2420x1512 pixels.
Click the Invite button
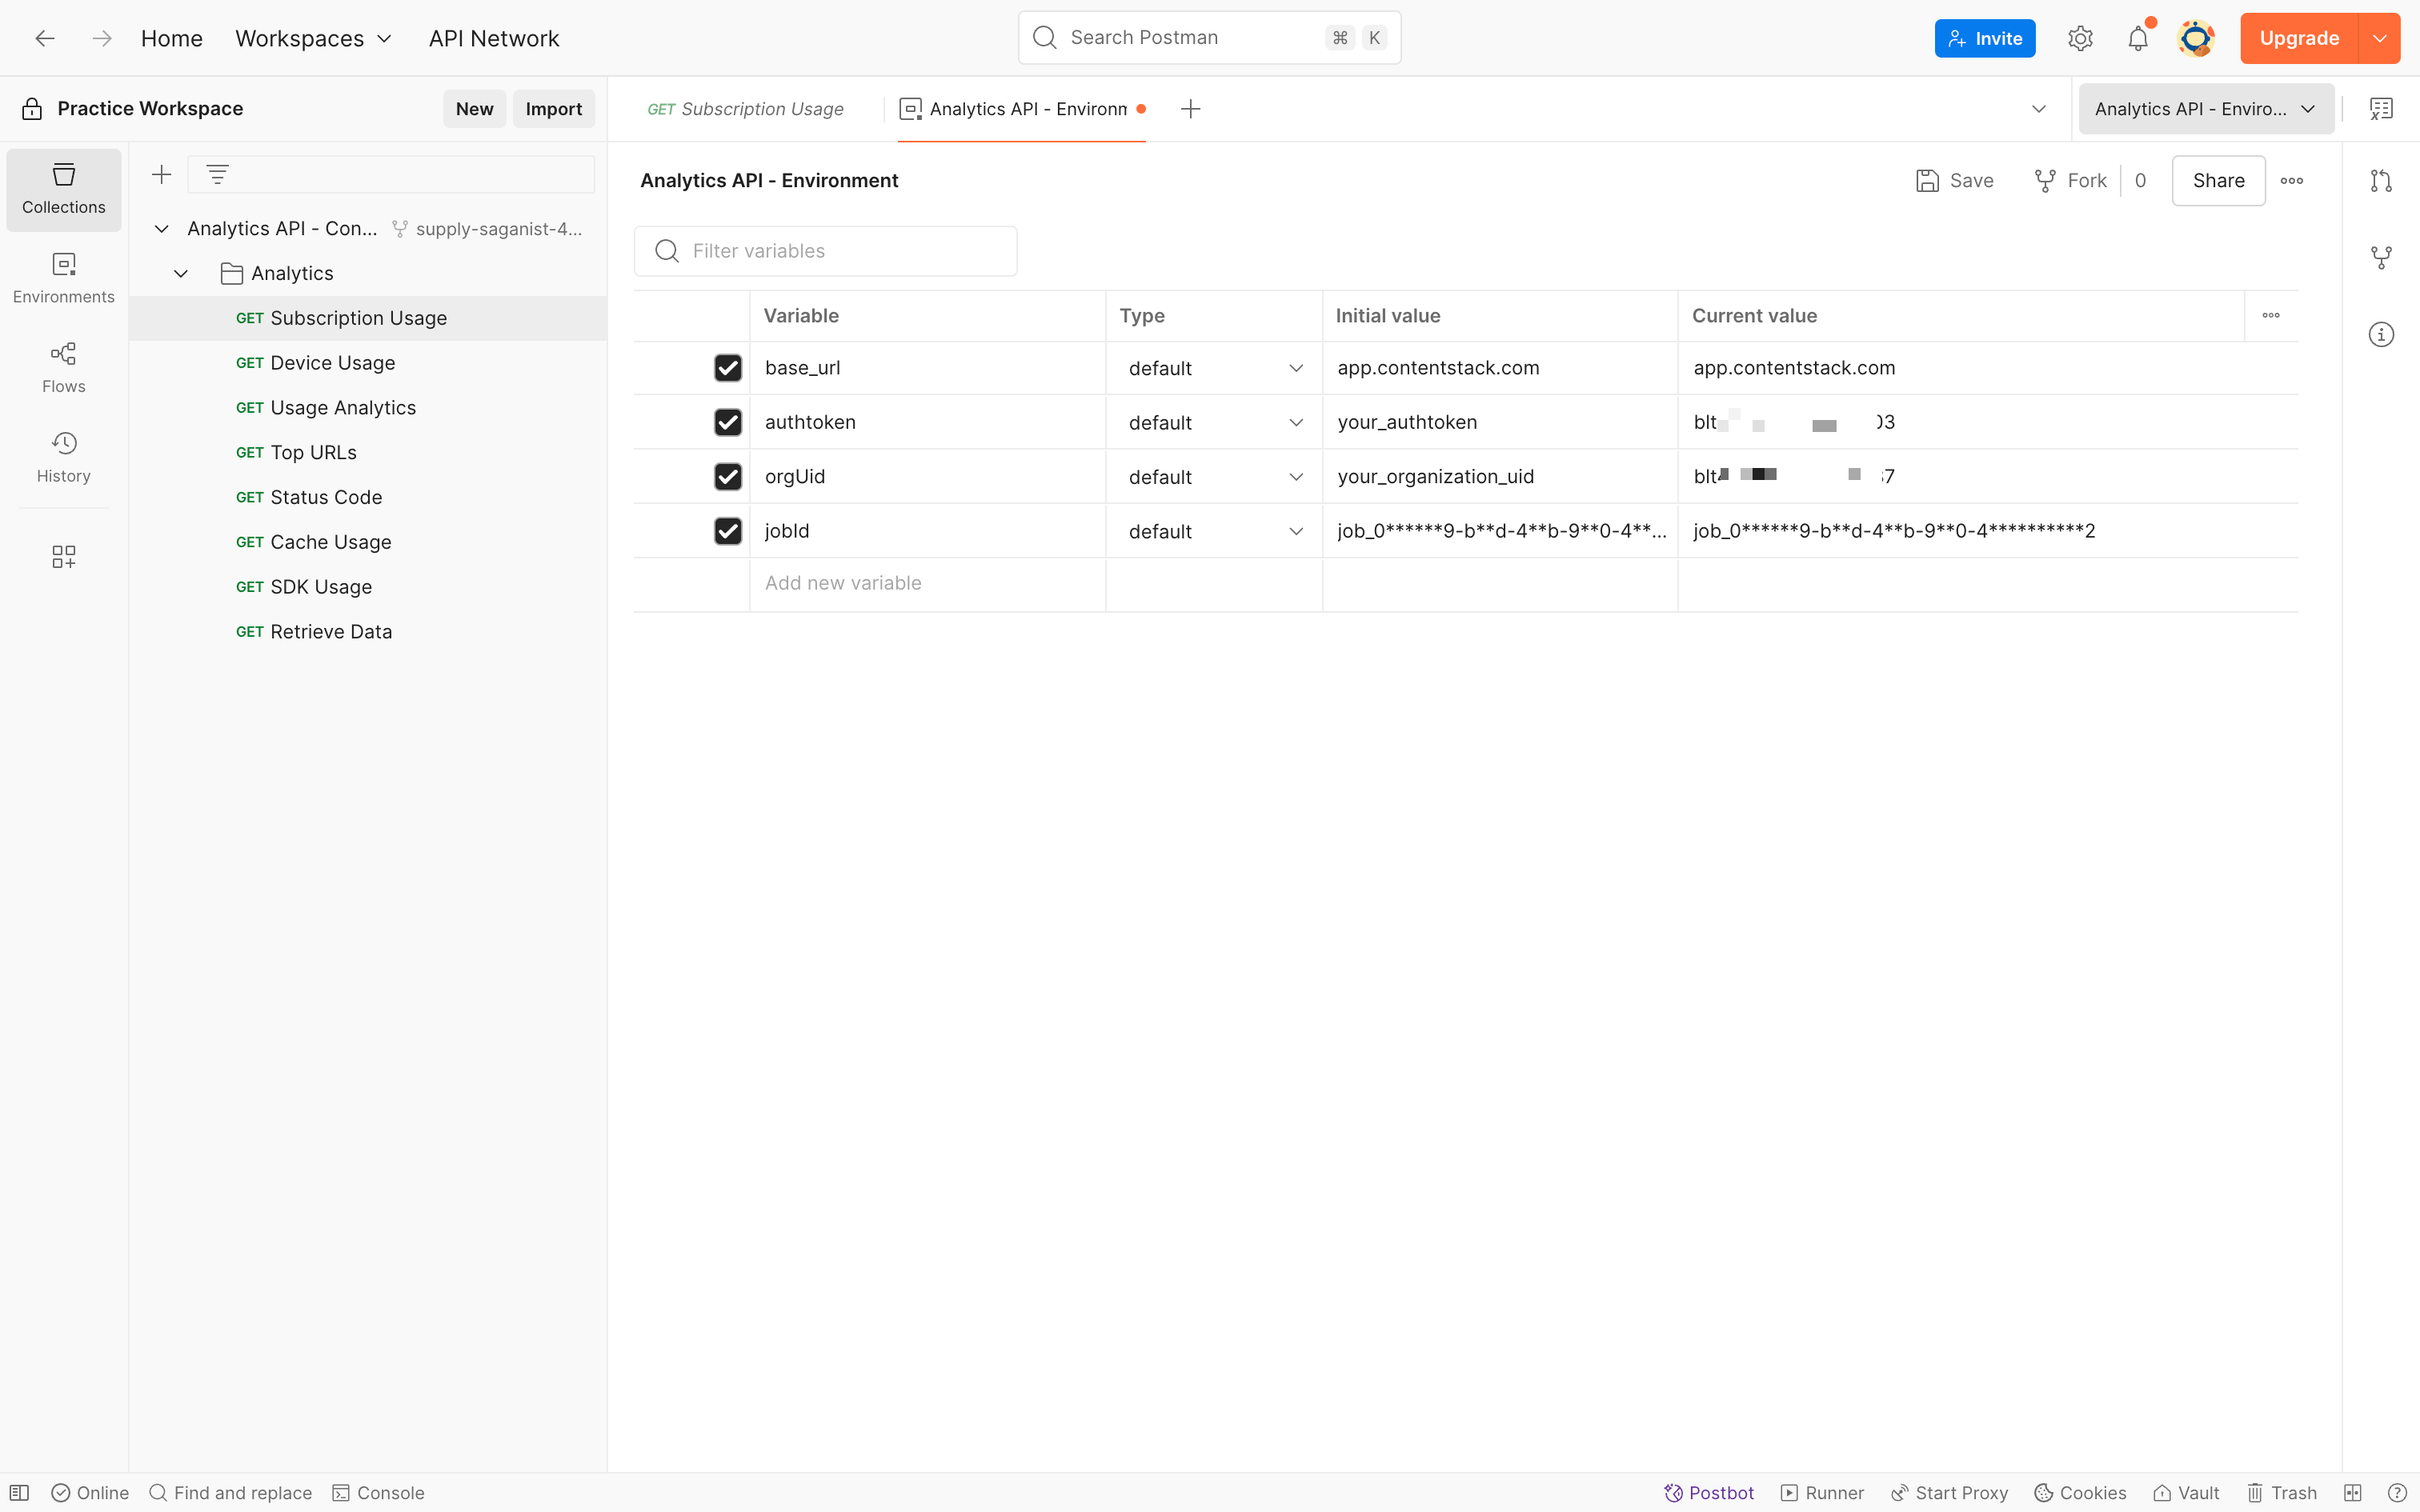pos(1984,38)
